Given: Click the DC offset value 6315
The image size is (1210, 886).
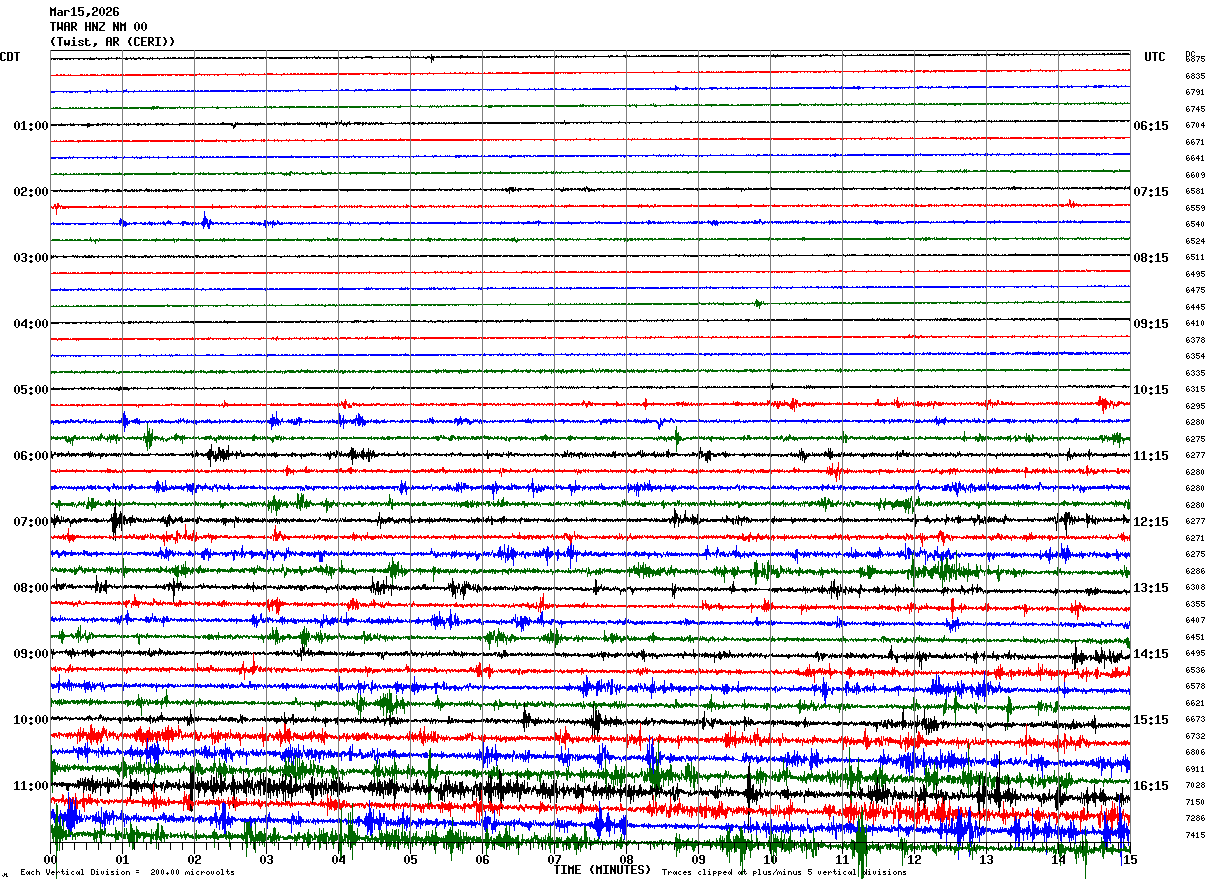Looking at the screenshot, I should point(1195,390).
